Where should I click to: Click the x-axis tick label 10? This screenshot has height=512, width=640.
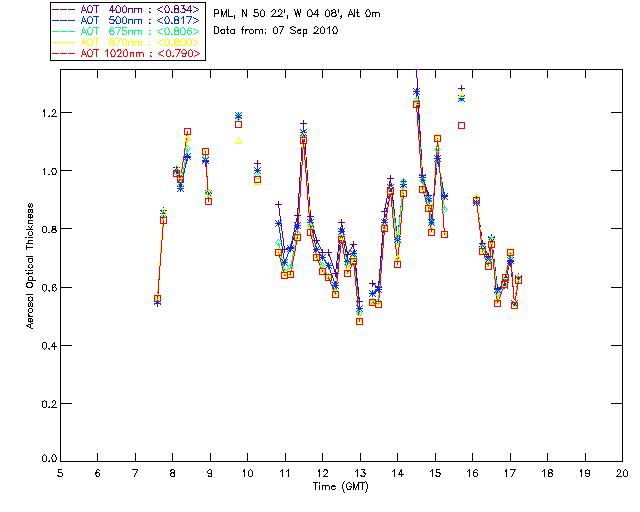(x=247, y=473)
